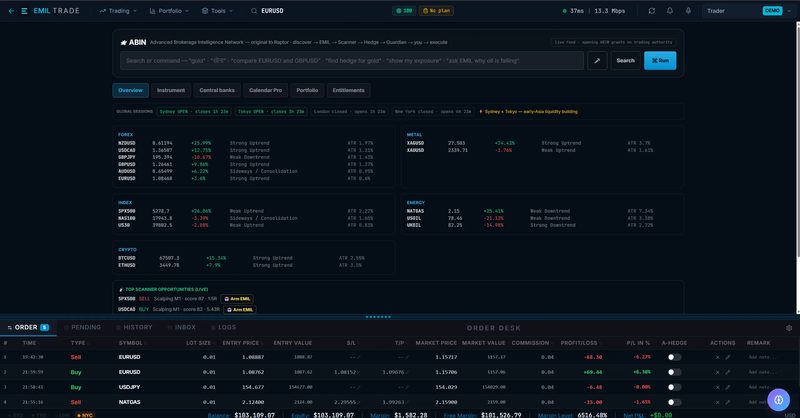
Task: Sort orders by the SYMBOL column header
Action: coord(131,343)
